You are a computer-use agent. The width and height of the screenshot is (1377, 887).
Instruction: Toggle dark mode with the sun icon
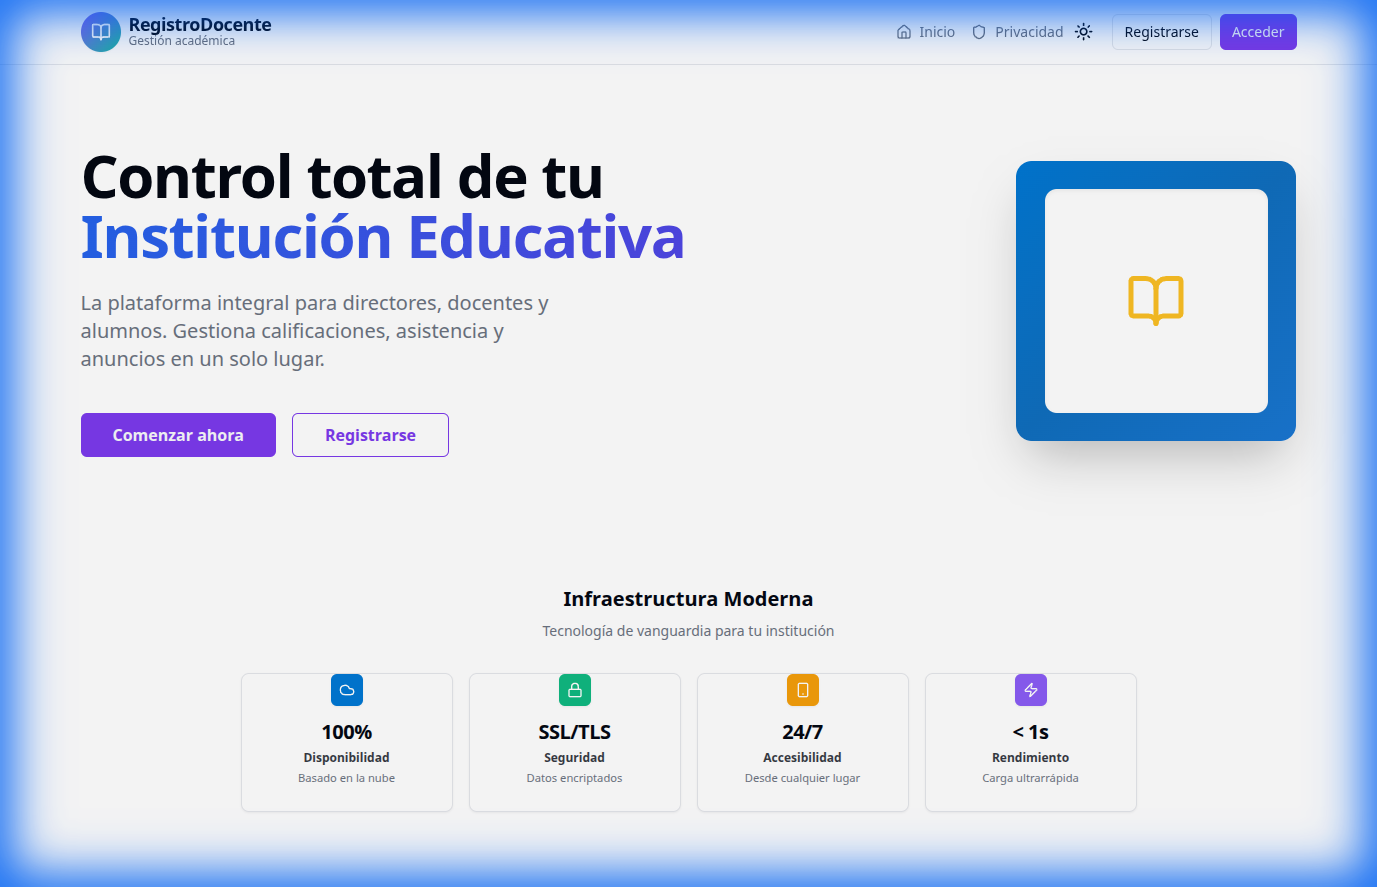point(1083,31)
